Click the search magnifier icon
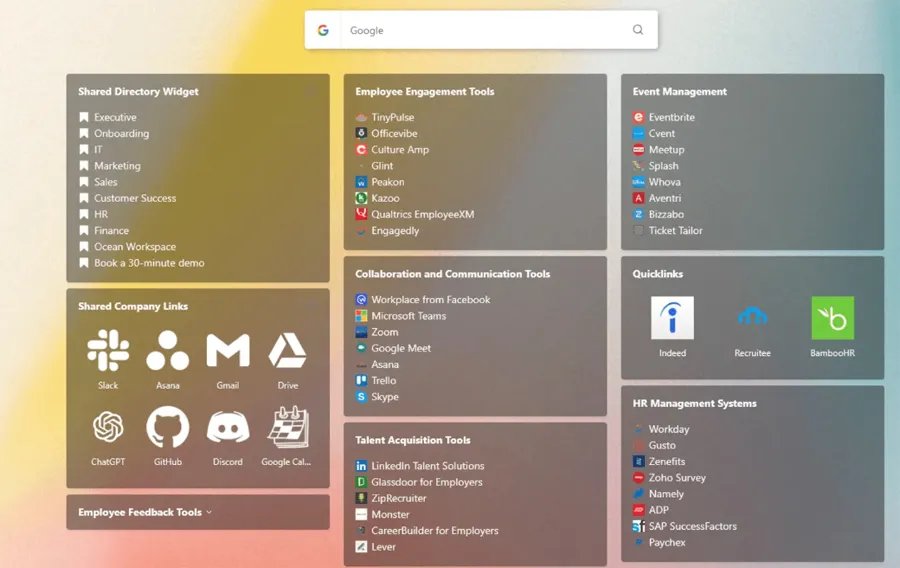The width and height of the screenshot is (900, 568). point(638,30)
